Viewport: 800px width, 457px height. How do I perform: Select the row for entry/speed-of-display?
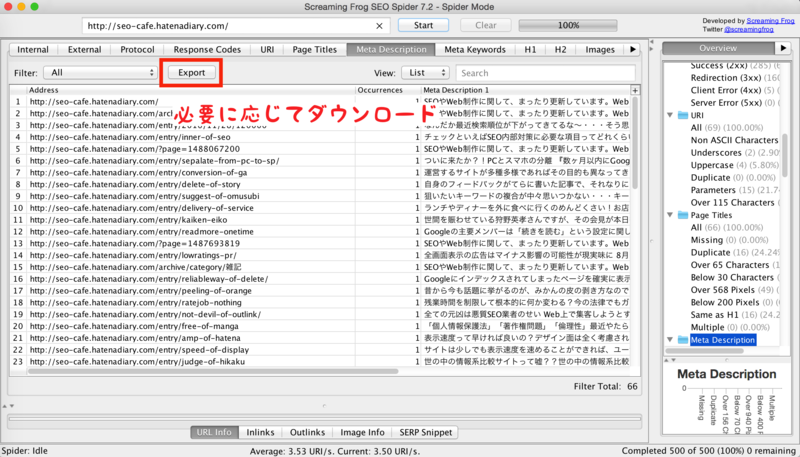(321, 350)
